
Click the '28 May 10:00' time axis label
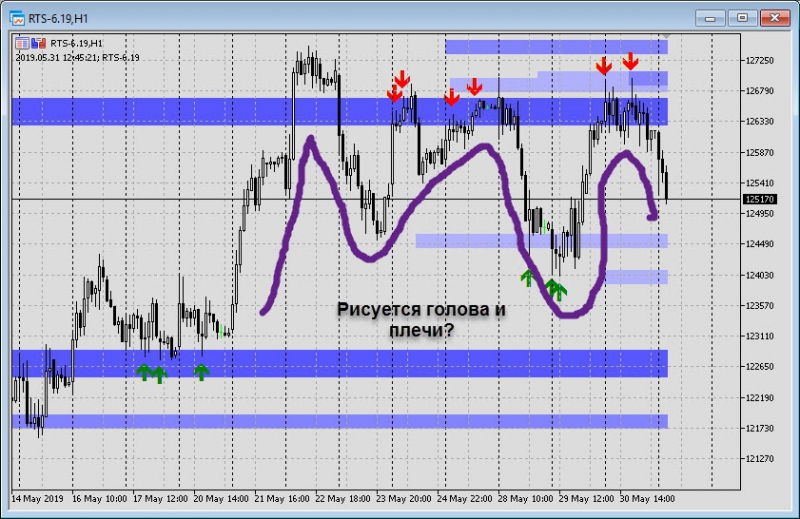point(525,499)
